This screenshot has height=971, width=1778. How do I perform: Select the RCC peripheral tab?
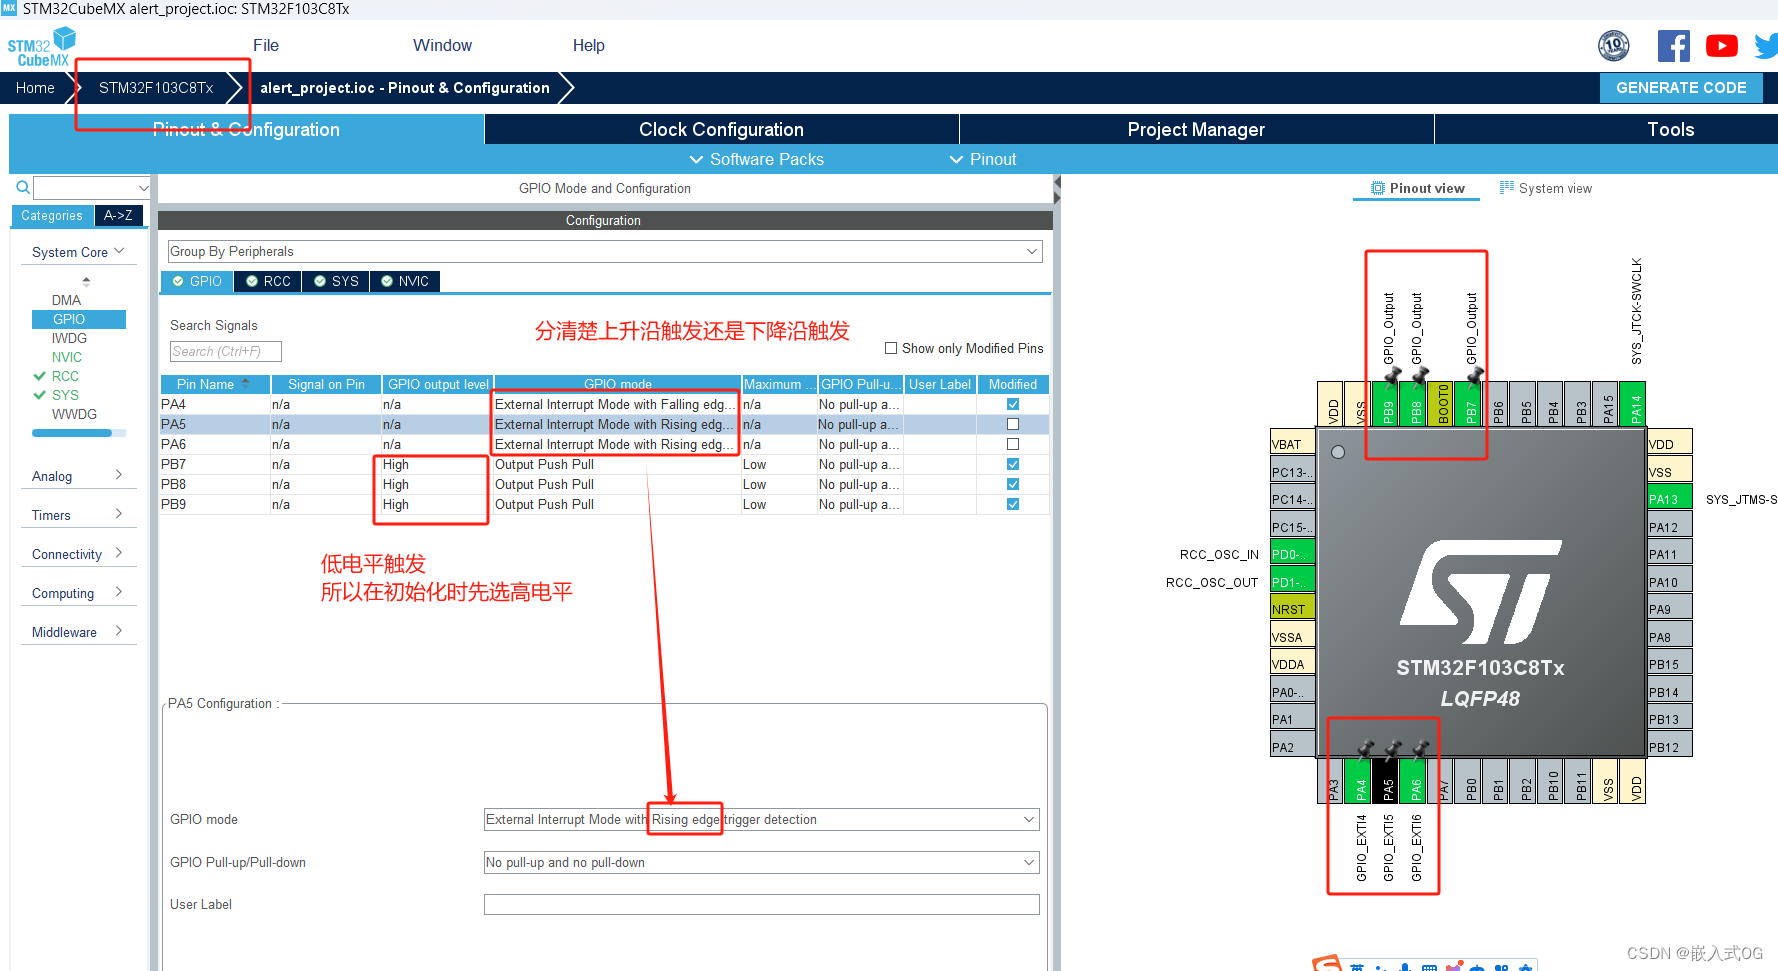268,281
